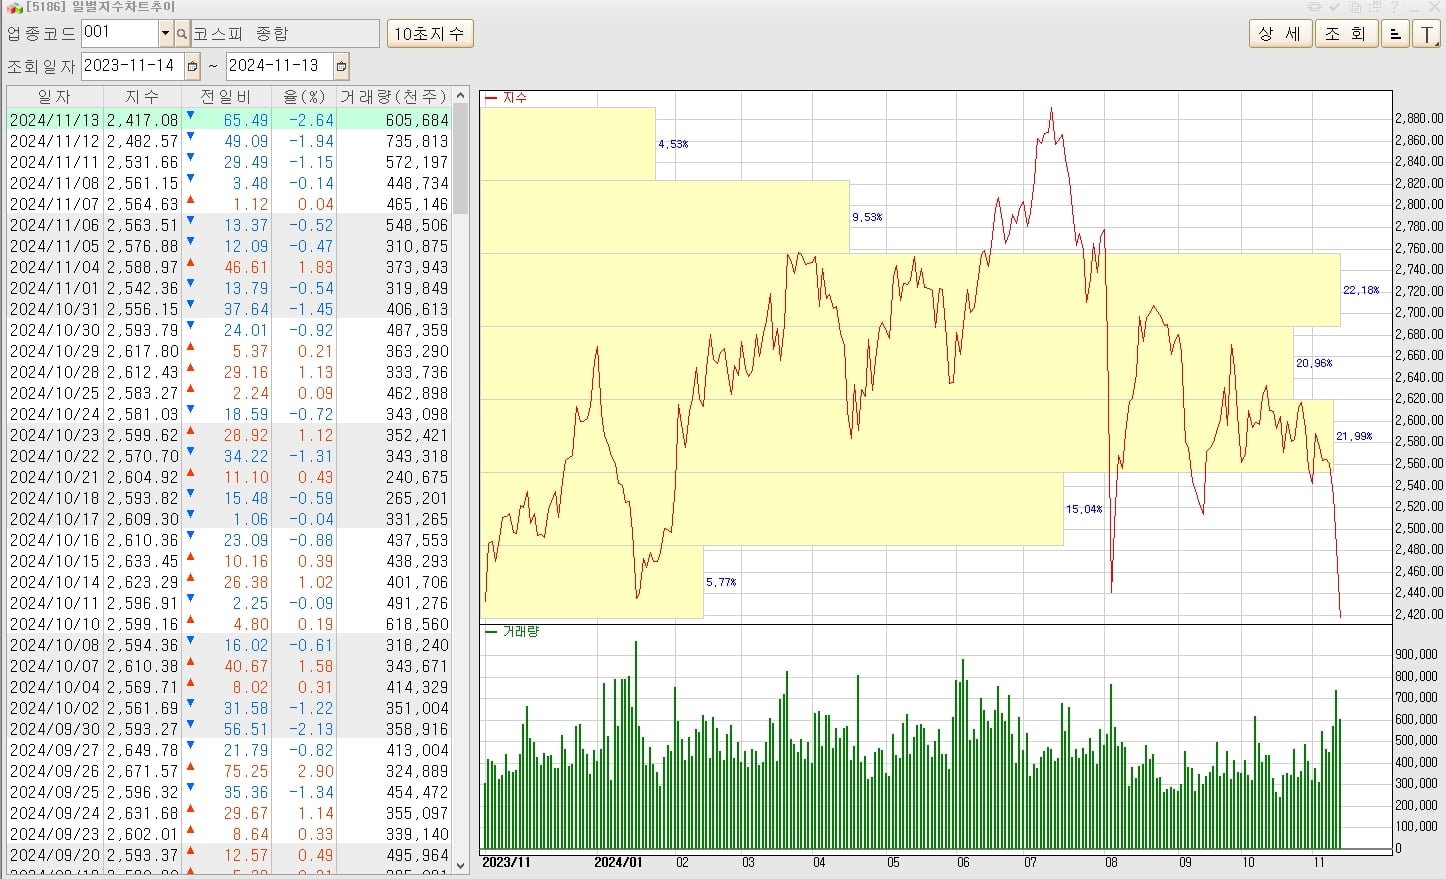Screen dimensions: 1446x879
Task: Click the start date field 2023-11-14
Action: coord(133,66)
